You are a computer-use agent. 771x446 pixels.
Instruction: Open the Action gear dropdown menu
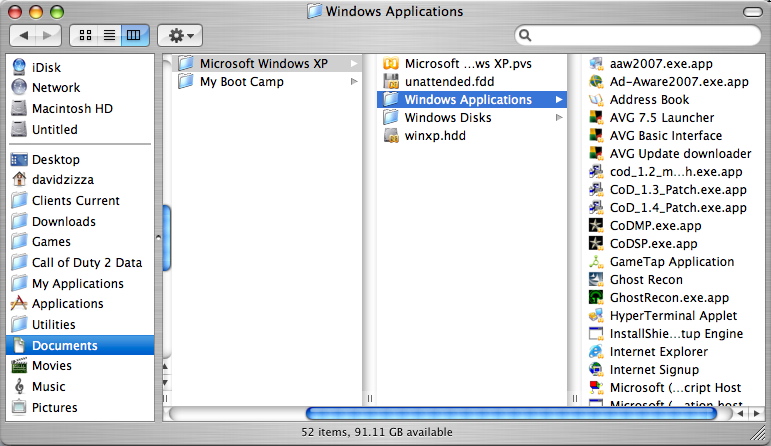(x=180, y=35)
